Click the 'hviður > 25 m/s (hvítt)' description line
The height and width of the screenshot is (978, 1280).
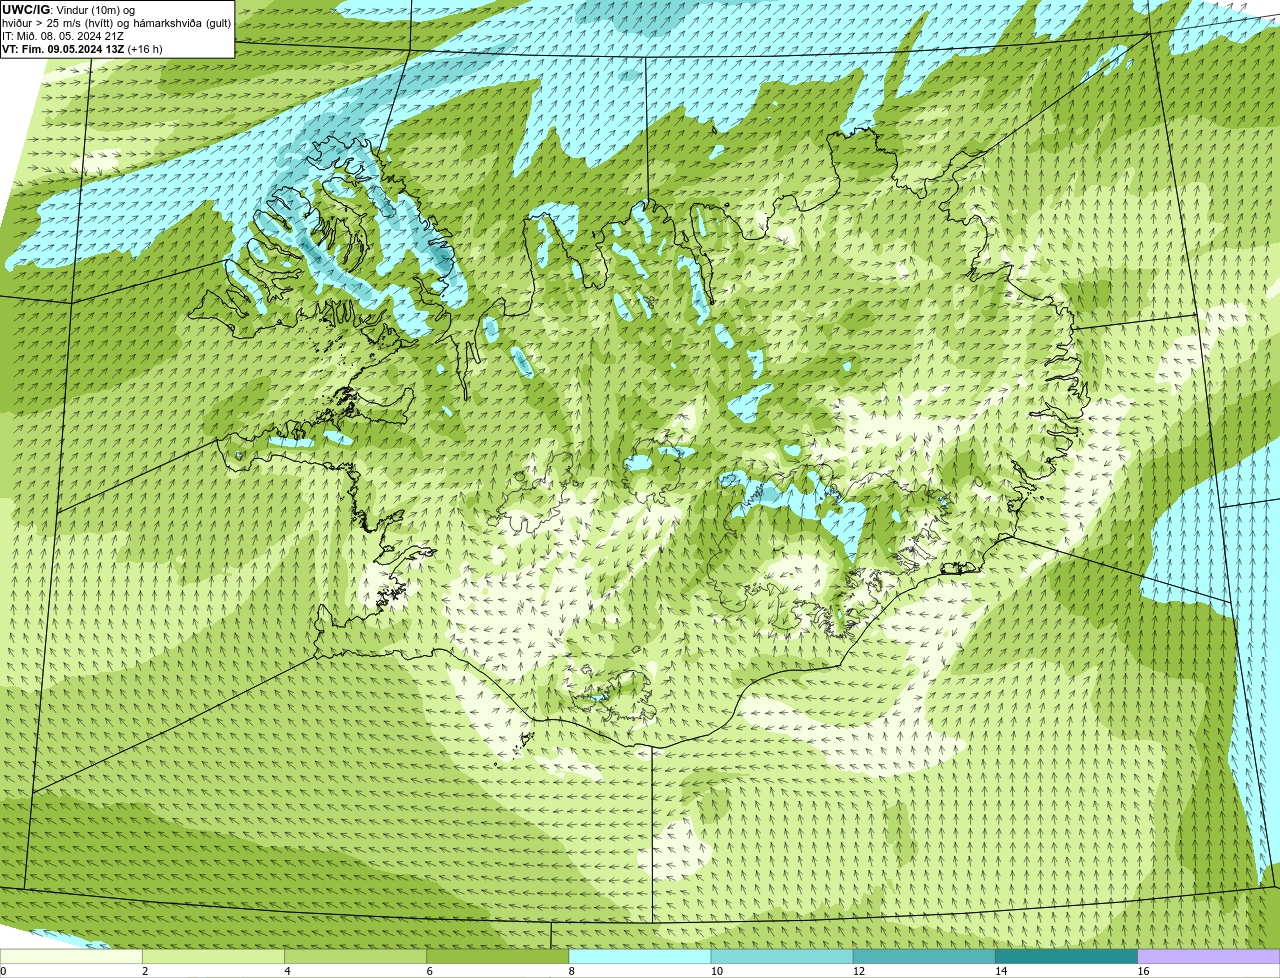coord(116,23)
